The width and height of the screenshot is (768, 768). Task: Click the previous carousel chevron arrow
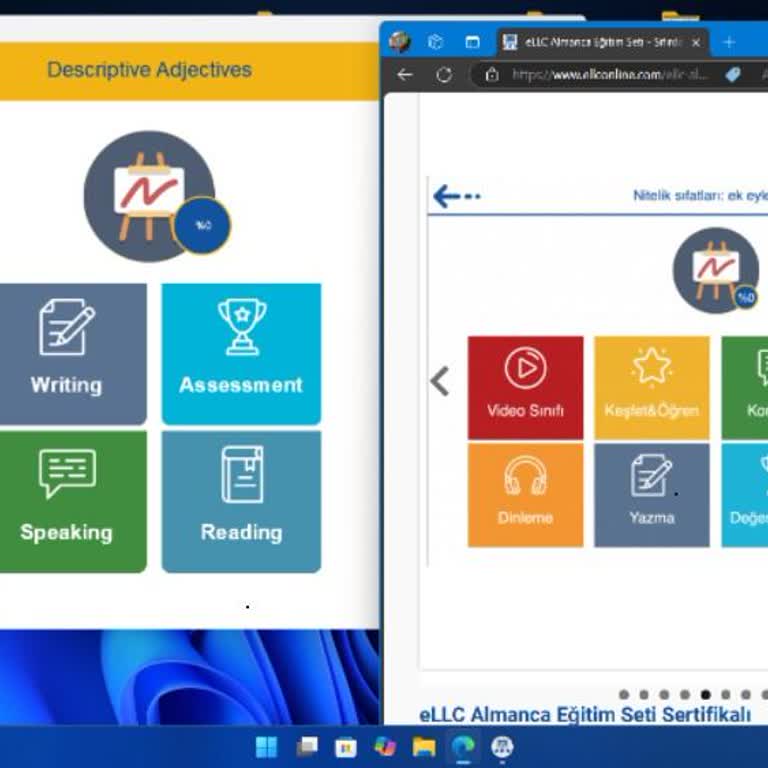coord(440,381)
